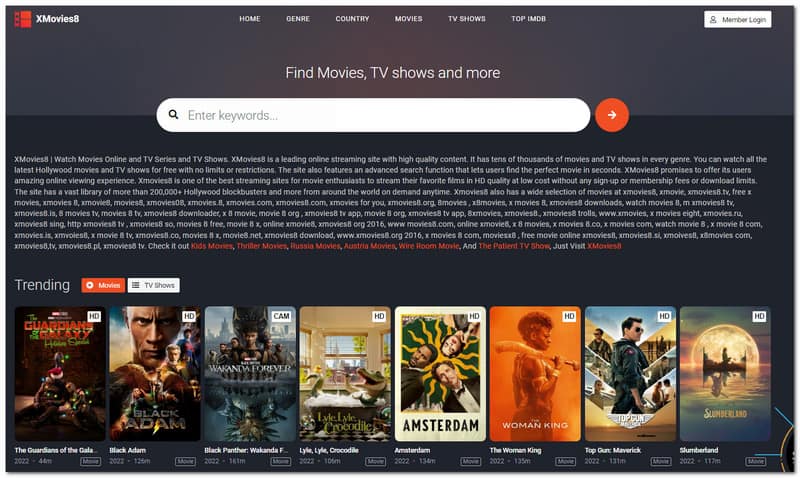The height and width of the screenshot is (478, 800).
Task: Click the Lyle, Lyle, Crocodile title
Action: (x=329, y=450)
